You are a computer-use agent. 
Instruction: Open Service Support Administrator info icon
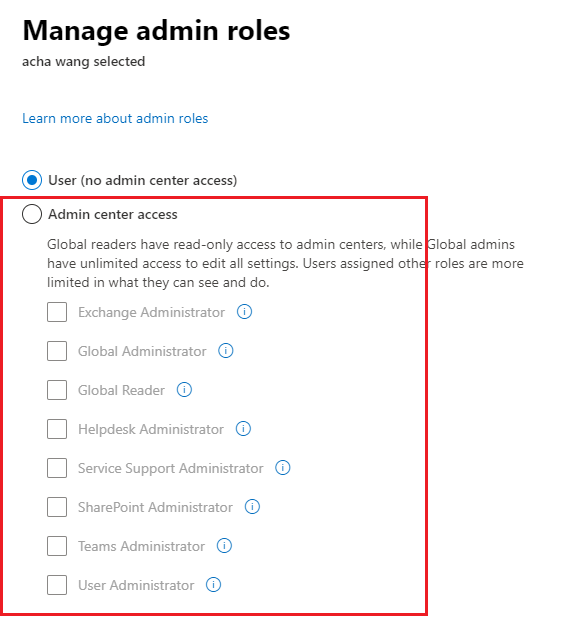click(x=283, y=468)
